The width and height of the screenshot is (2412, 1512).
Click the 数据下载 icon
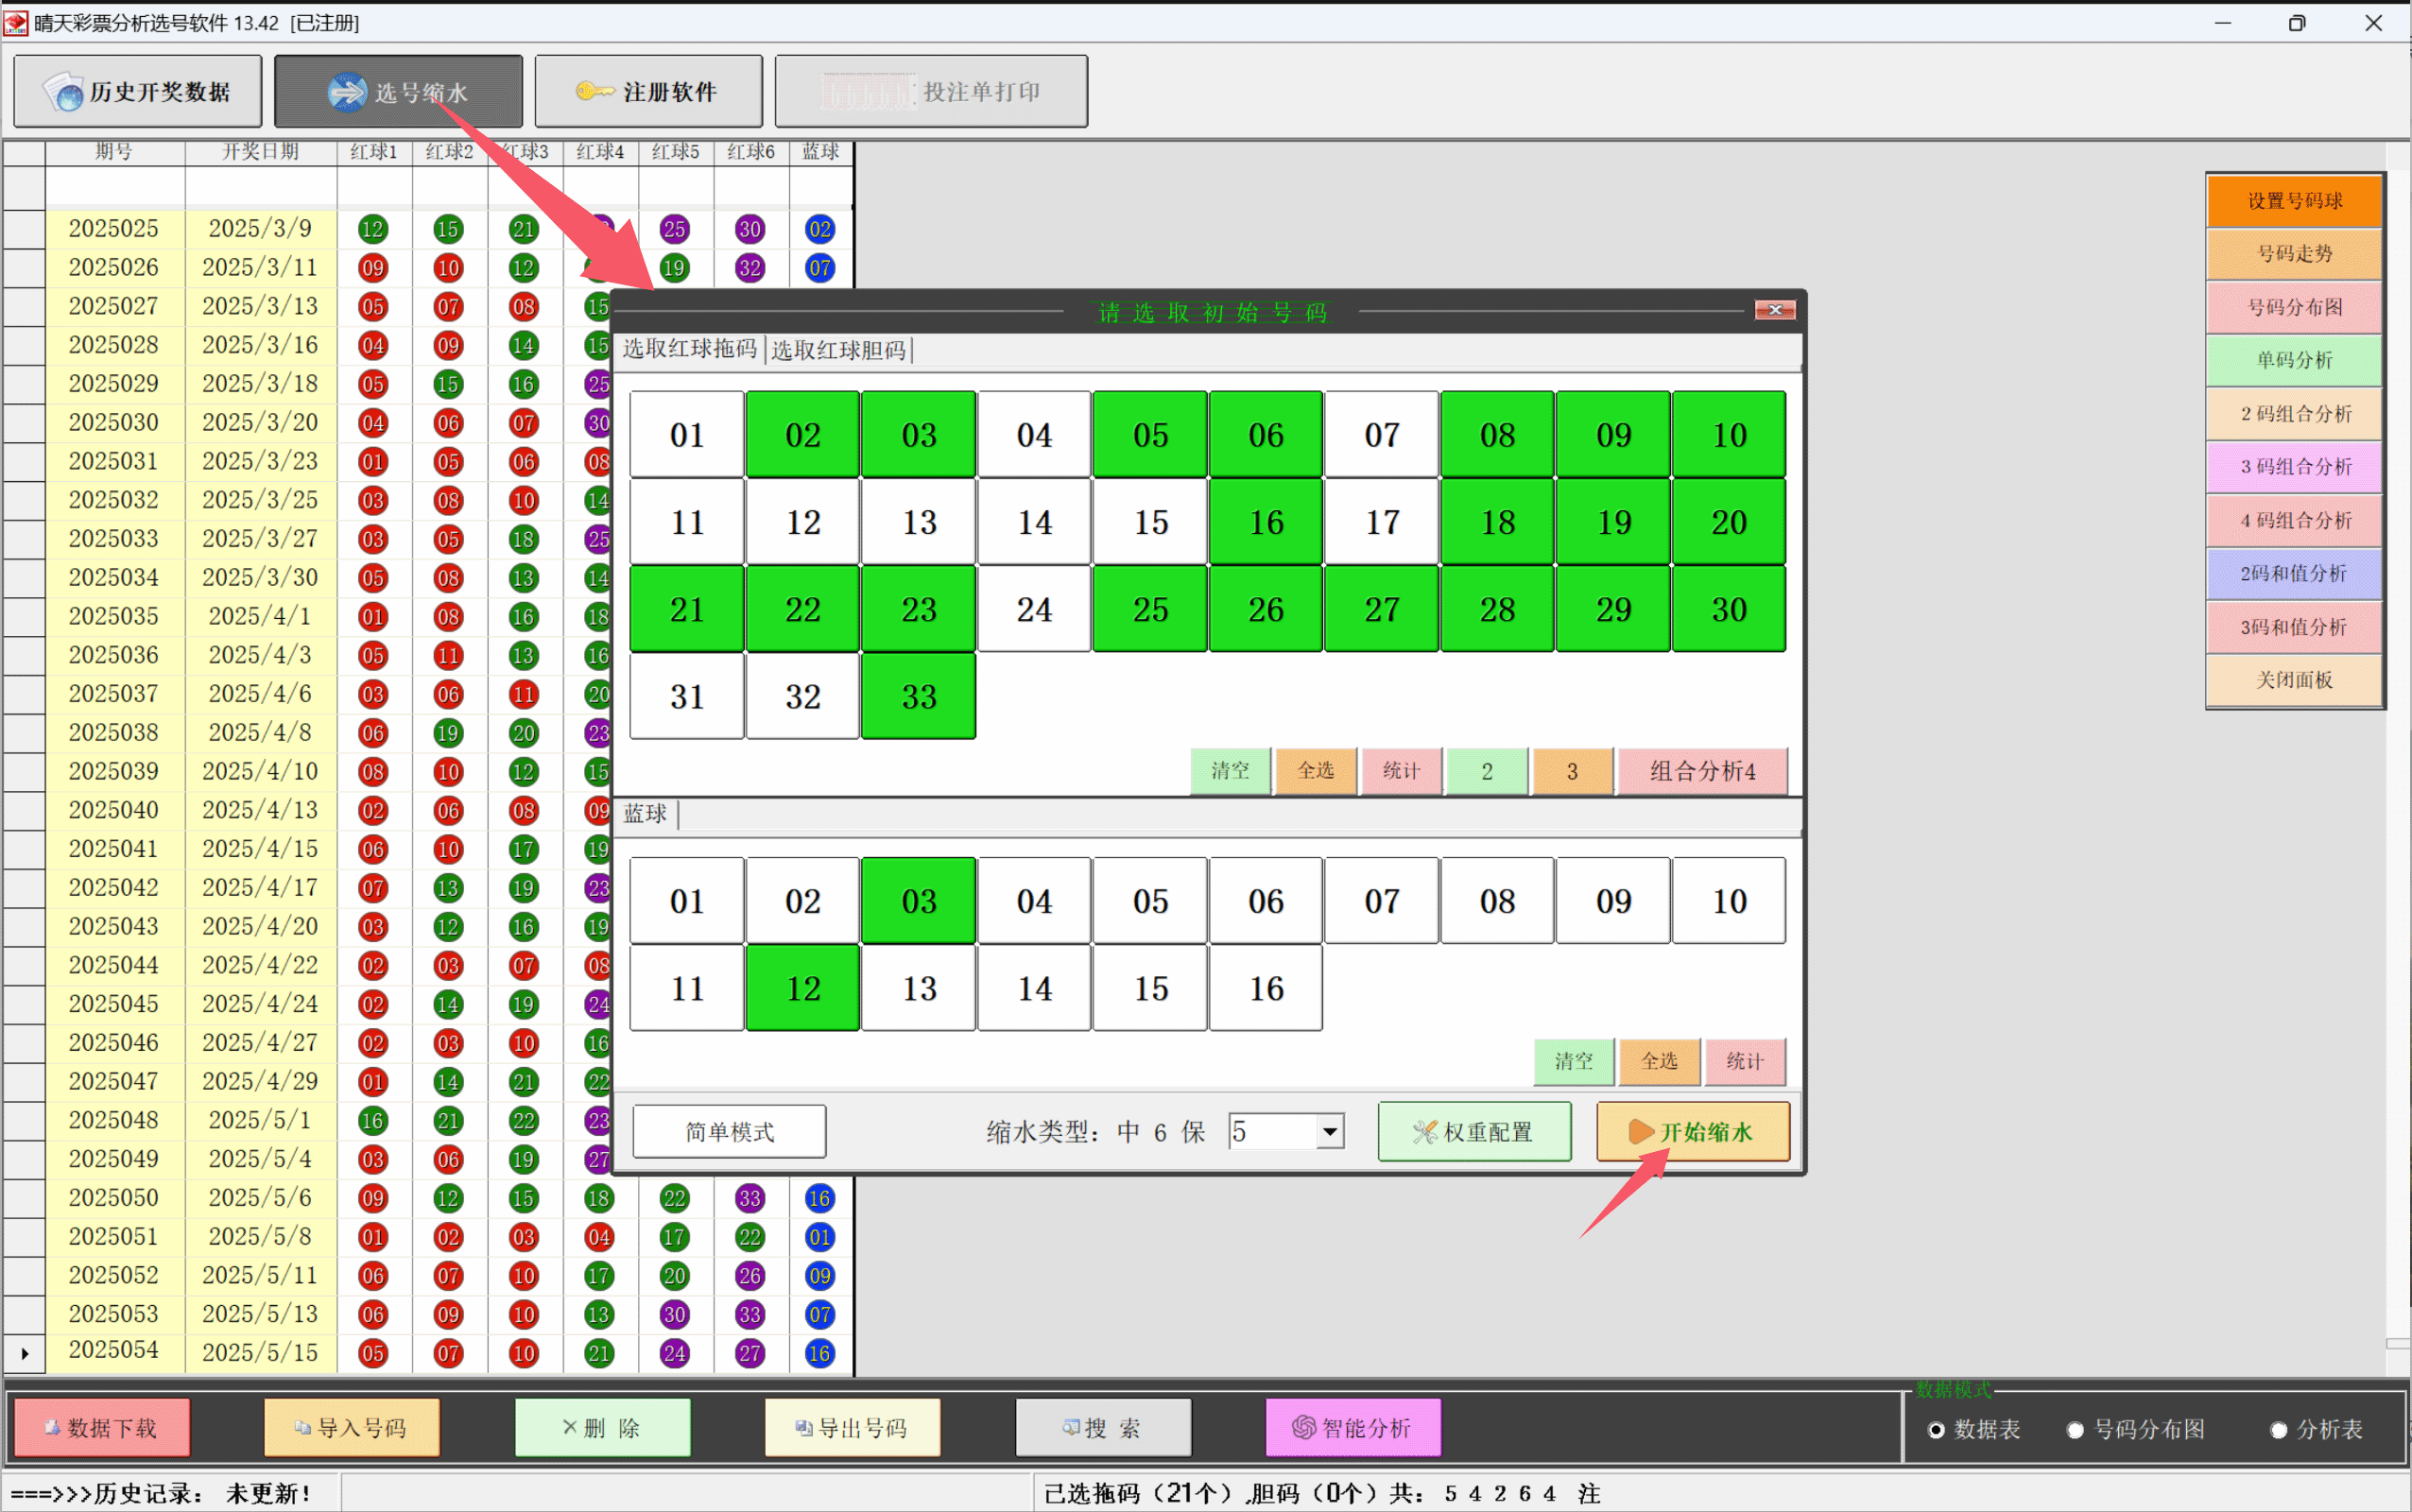[x=53, y=1427]
